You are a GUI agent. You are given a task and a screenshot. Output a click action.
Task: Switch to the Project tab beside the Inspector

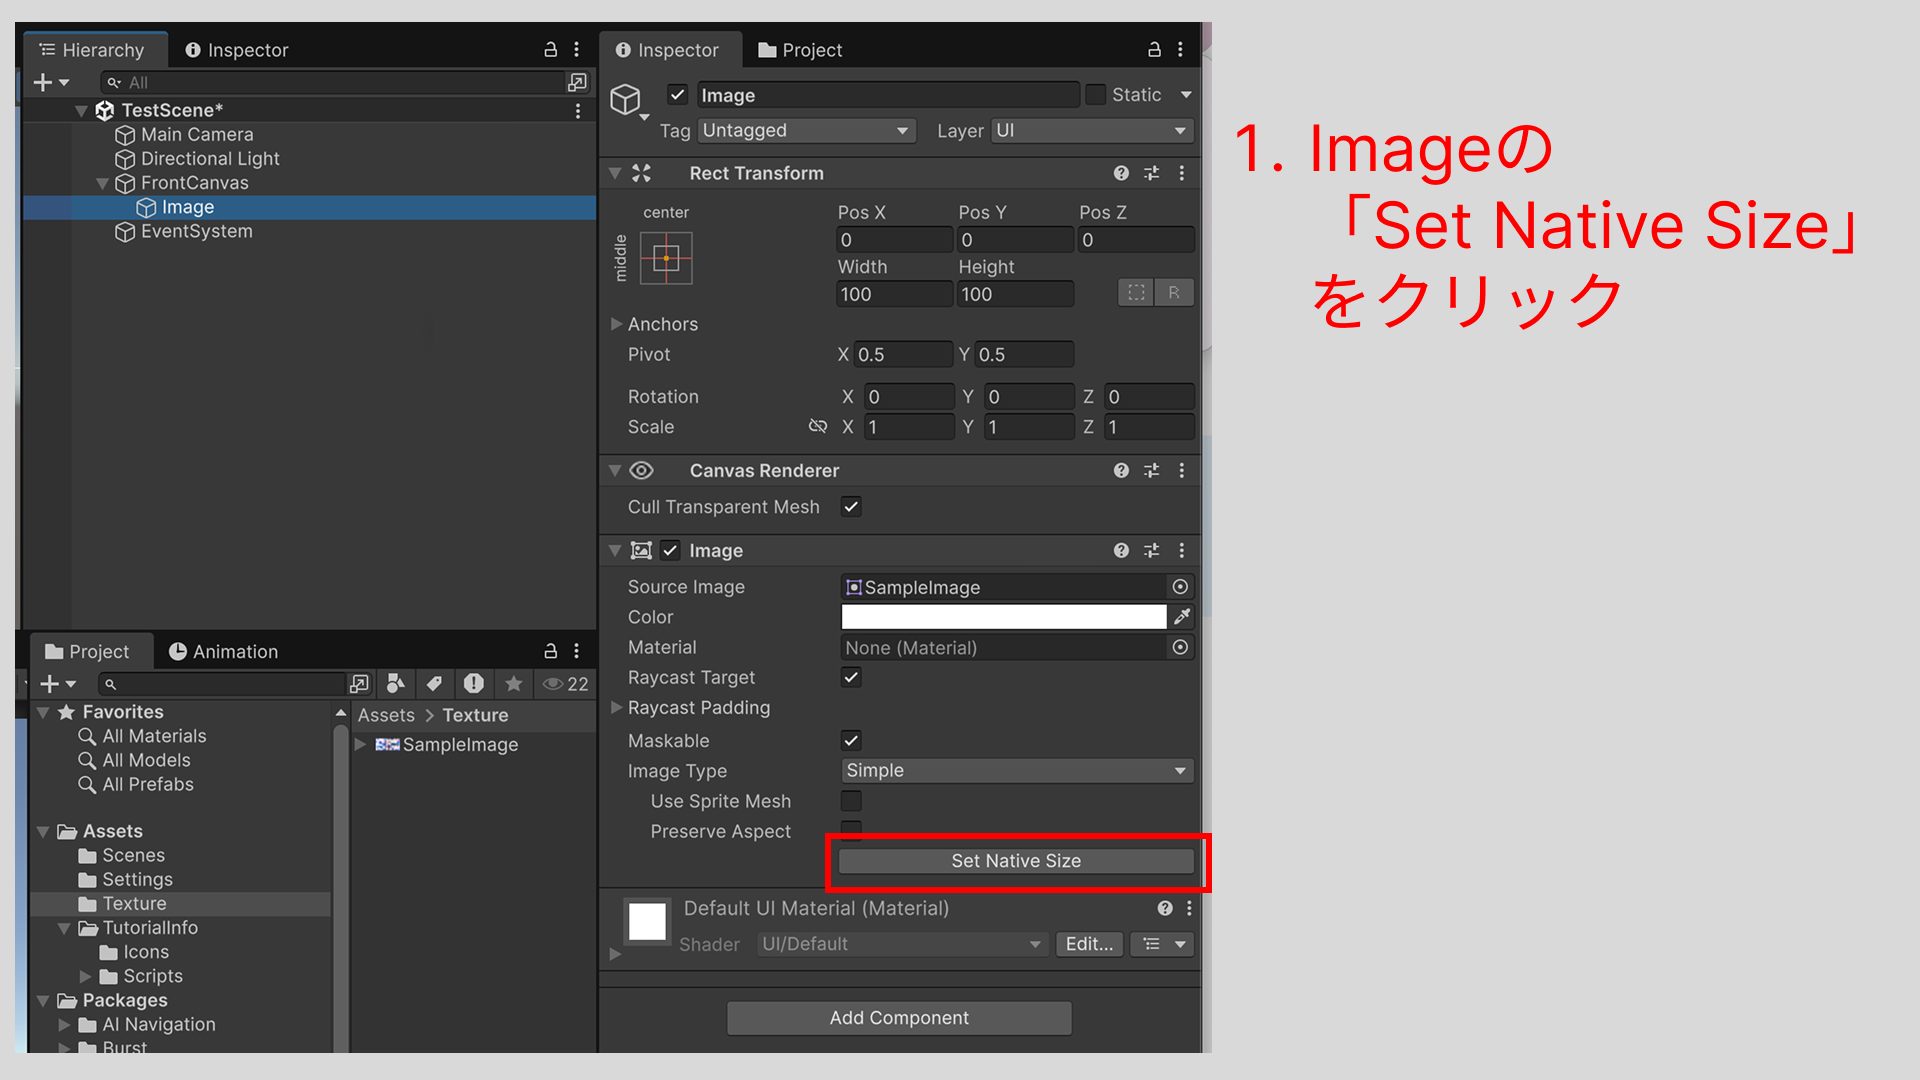coord(800,50)
